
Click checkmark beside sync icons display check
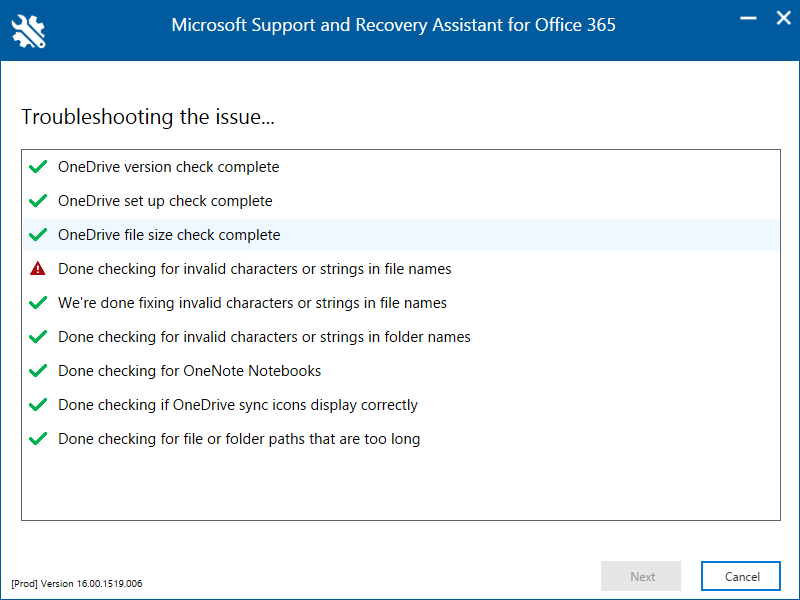pyautogui.click(x=38, y=405)
